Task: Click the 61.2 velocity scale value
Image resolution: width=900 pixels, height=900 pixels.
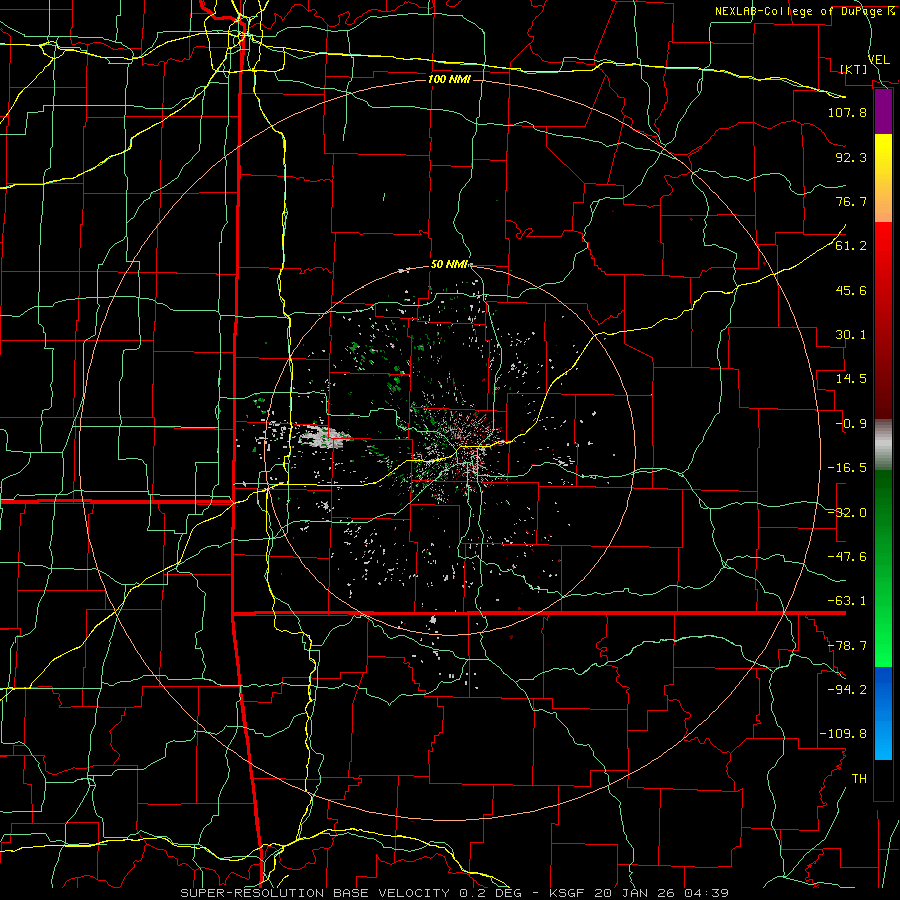Action: tap(851, 246)
